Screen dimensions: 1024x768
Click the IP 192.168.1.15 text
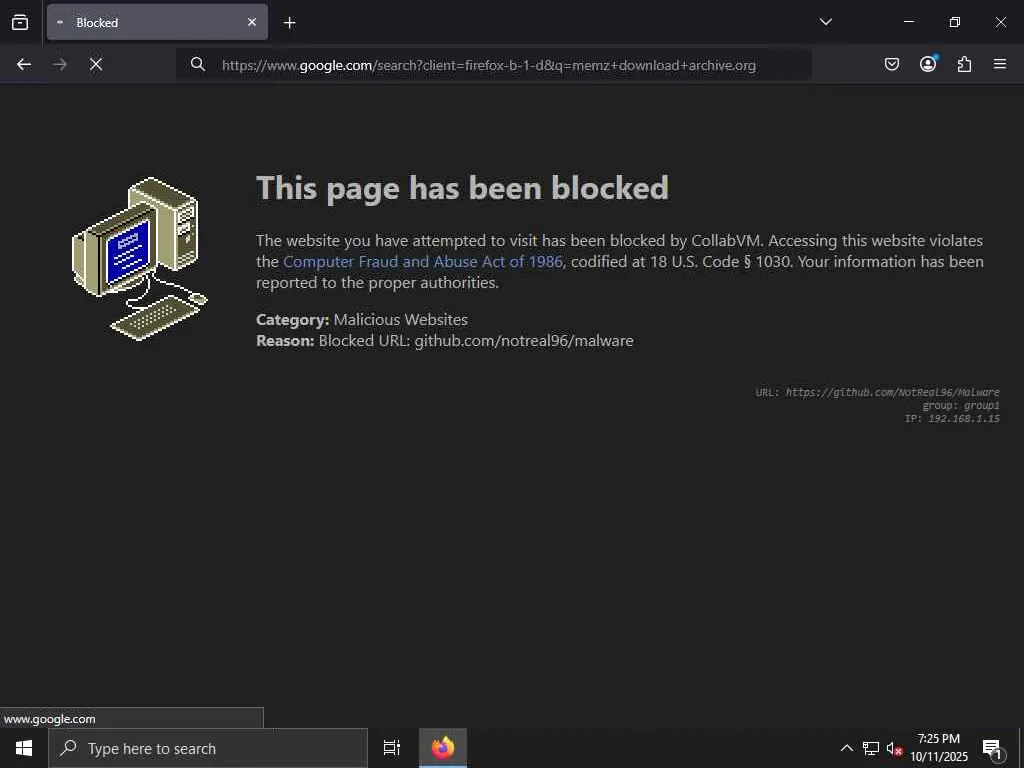point(952,419)
